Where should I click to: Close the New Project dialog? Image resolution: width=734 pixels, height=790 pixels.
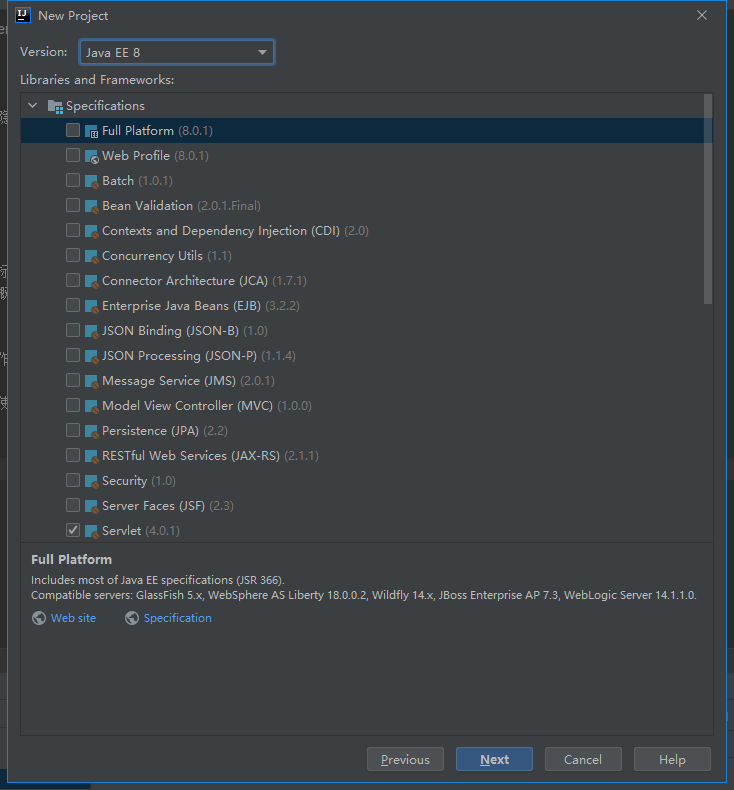[x=702, y=16]
